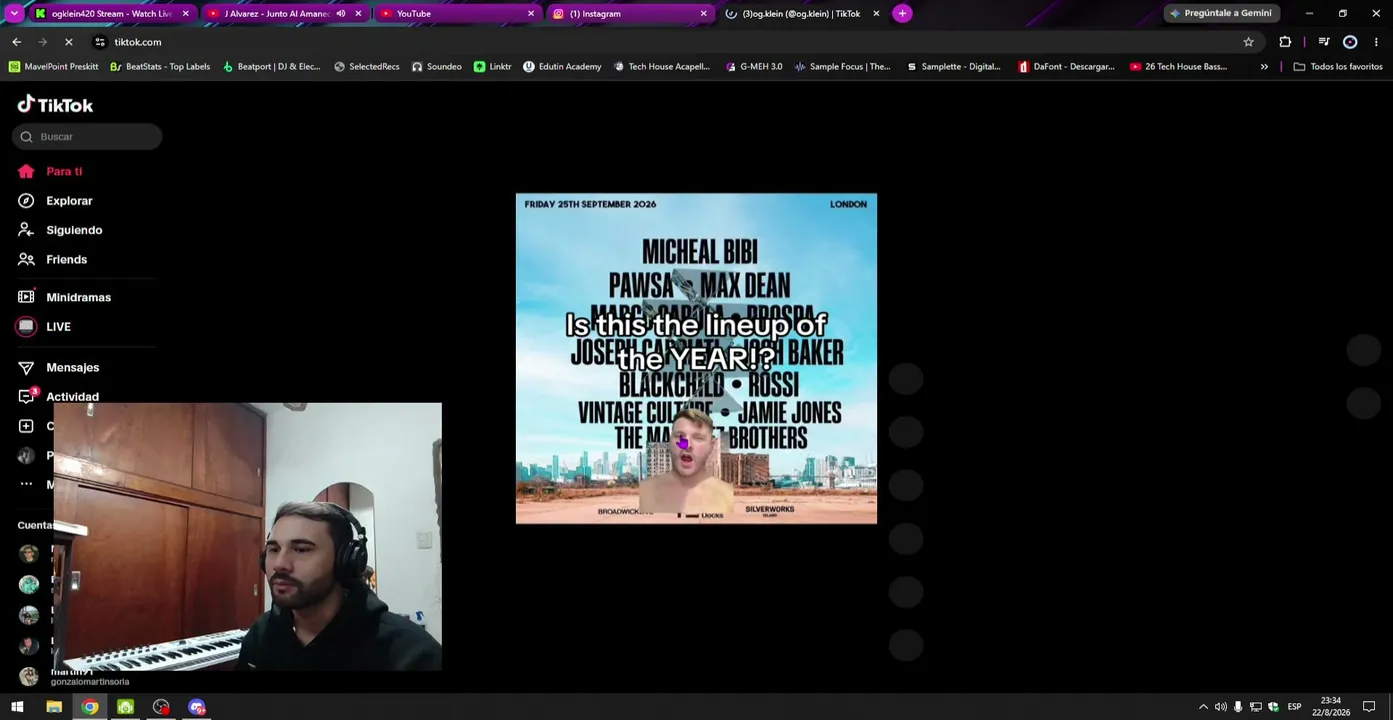Open Minidramas in the sidebar

(78, 297)
